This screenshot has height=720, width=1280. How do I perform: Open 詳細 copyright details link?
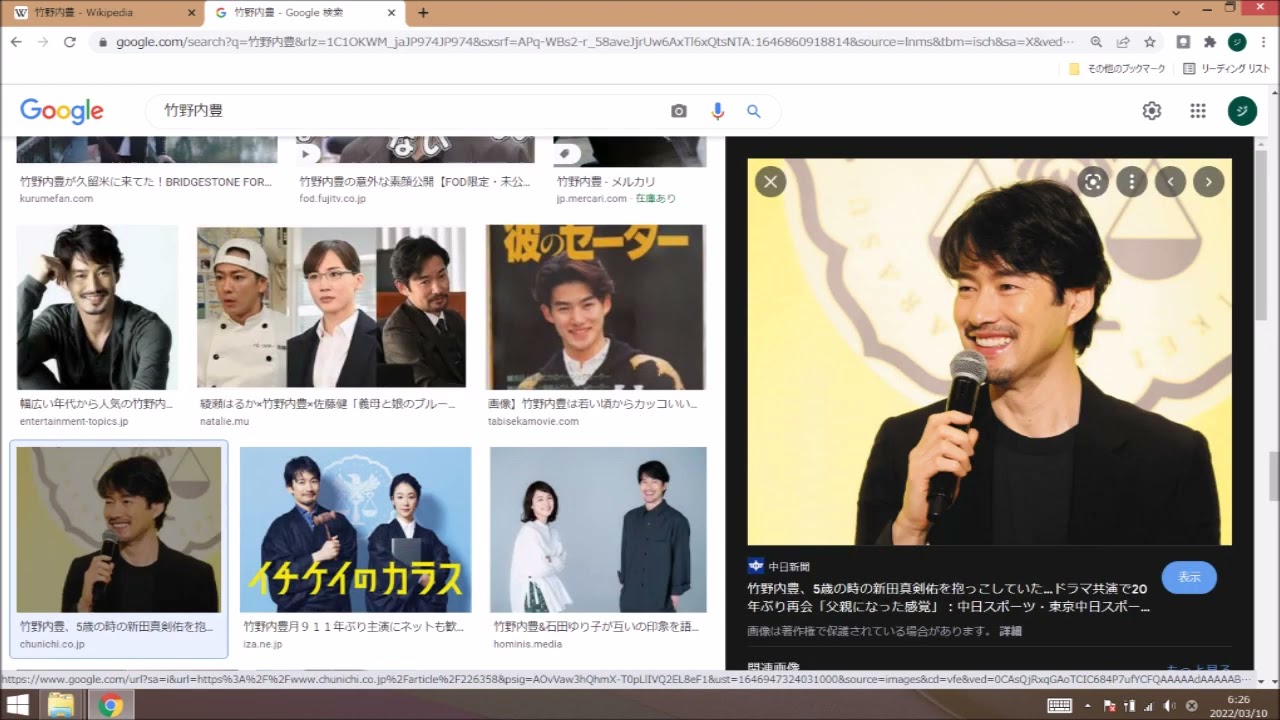[1010, 631]
